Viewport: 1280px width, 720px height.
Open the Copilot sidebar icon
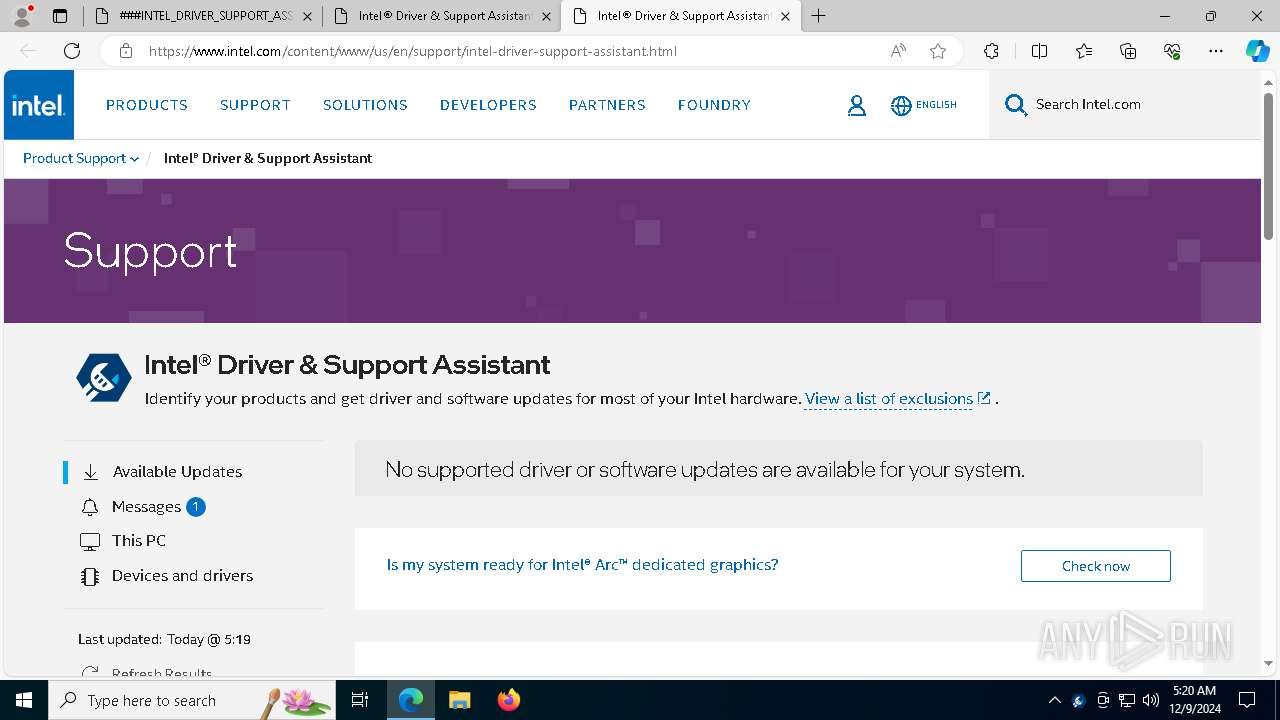coord(1257,51)
